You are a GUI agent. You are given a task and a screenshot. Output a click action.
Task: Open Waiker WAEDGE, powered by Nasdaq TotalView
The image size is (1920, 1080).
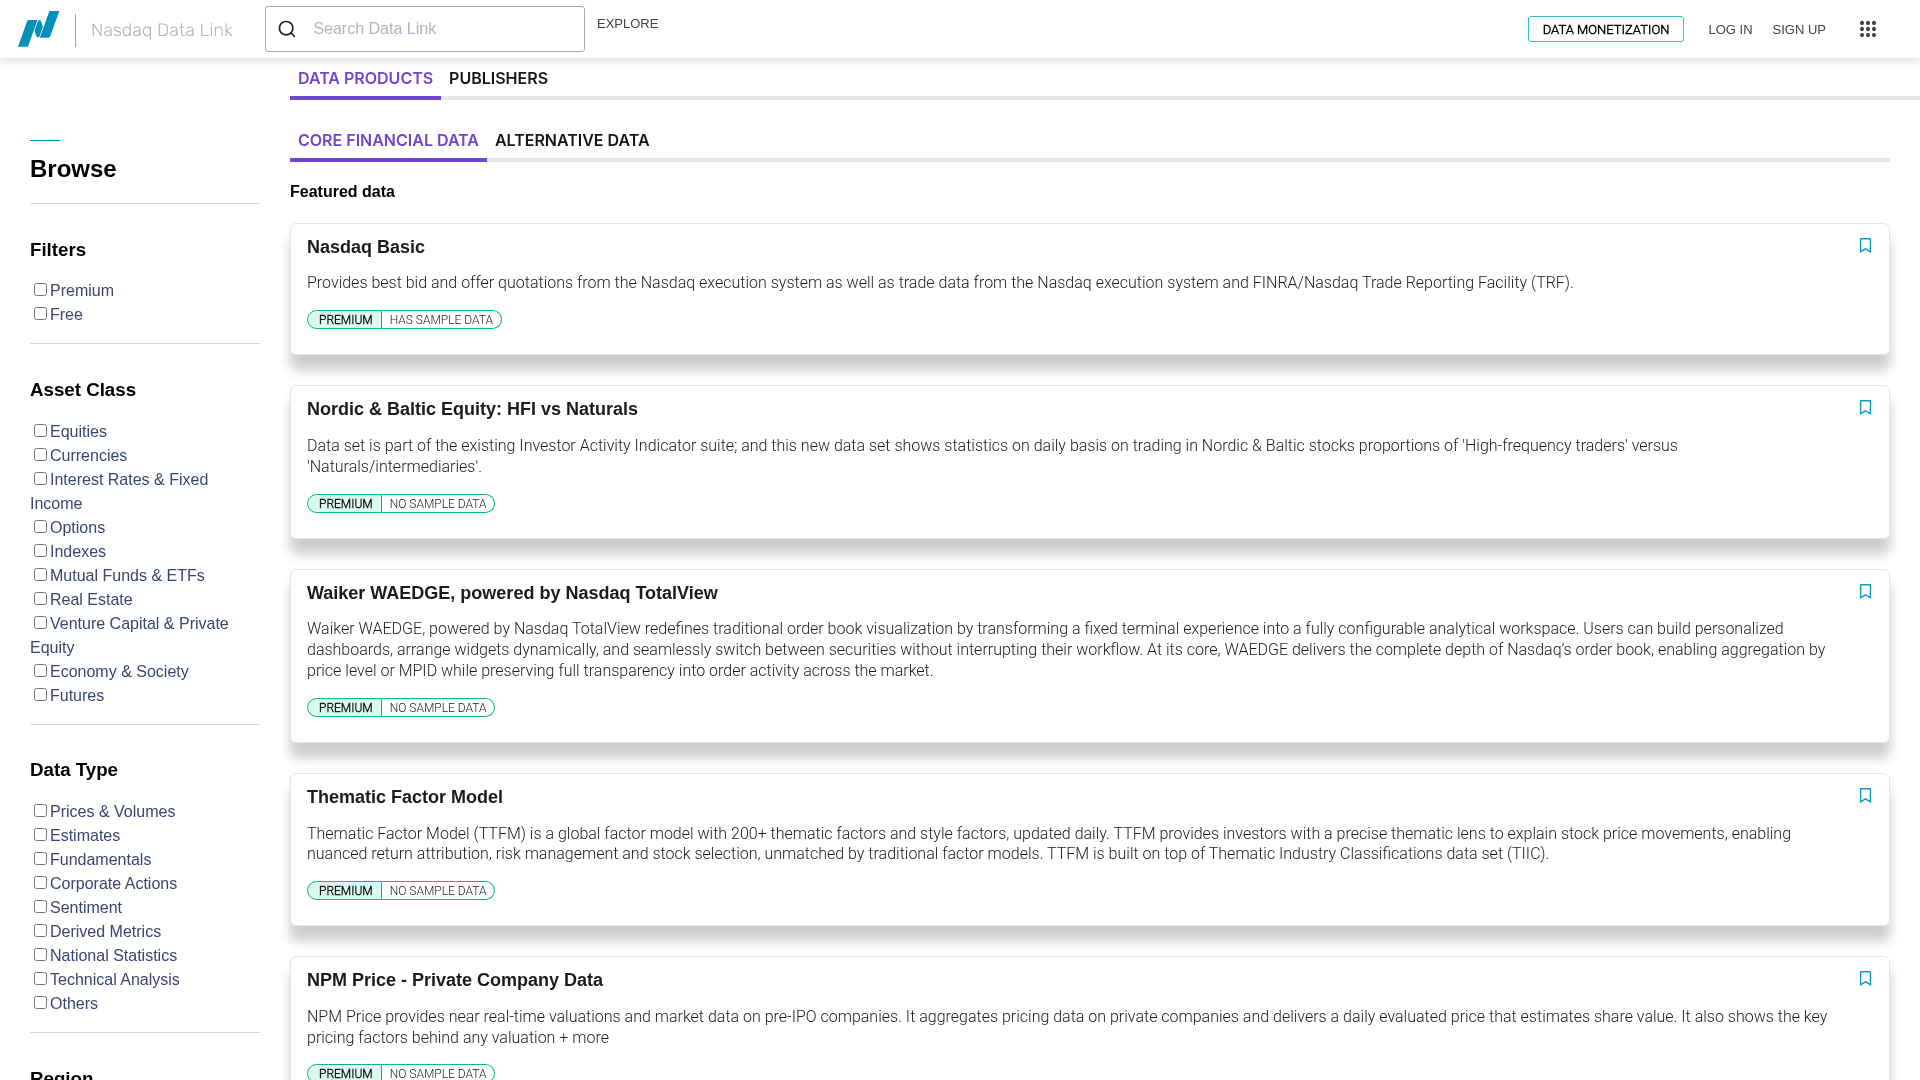(512, 593)
